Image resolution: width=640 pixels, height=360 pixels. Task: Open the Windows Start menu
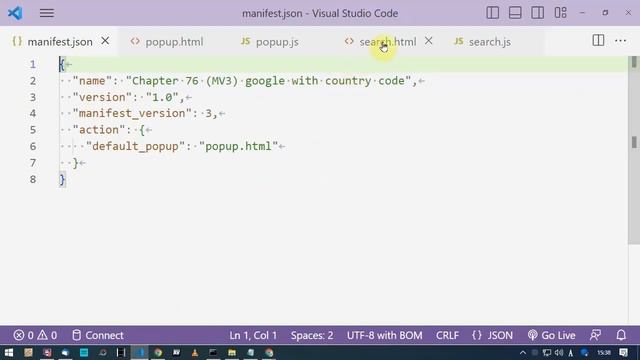[9, 353]
